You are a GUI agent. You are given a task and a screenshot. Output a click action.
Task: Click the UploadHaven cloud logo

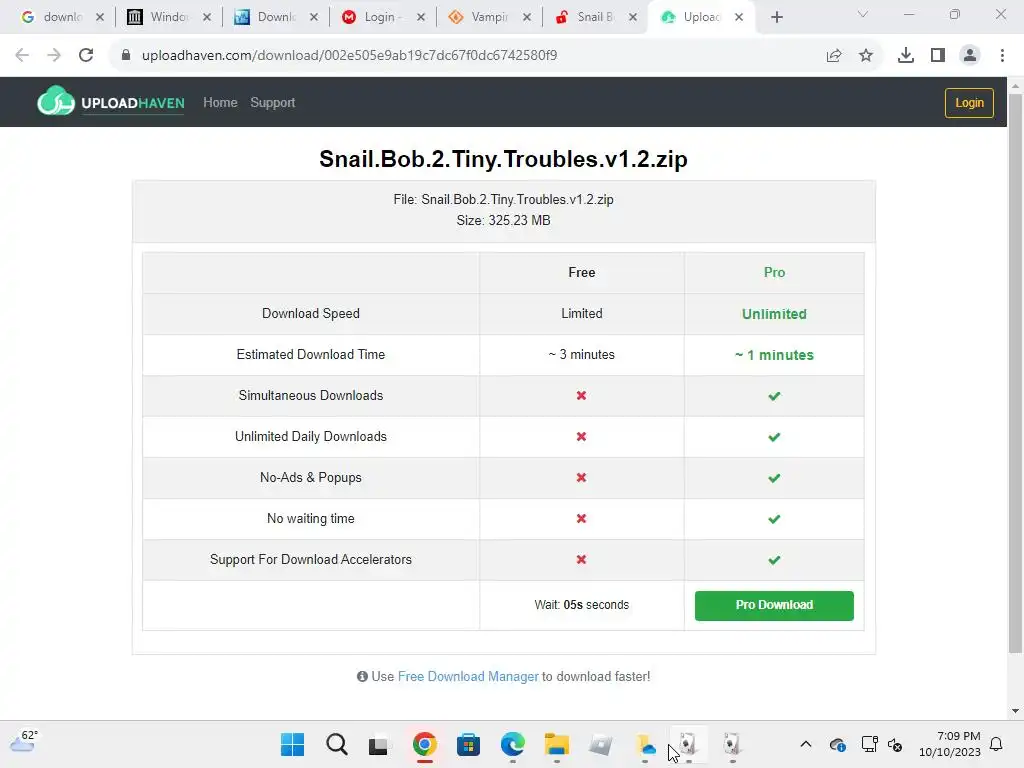56,102
